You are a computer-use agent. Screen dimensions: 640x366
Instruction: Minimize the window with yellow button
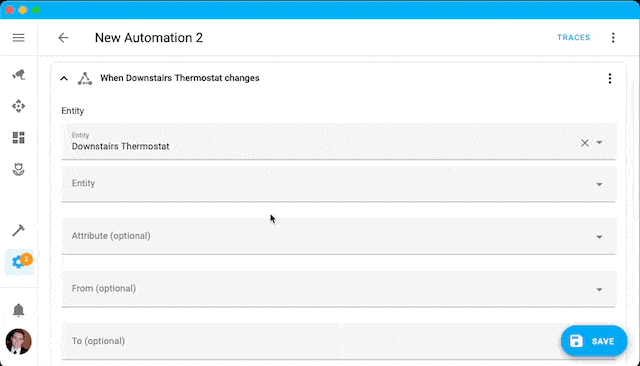coord(23,10)
